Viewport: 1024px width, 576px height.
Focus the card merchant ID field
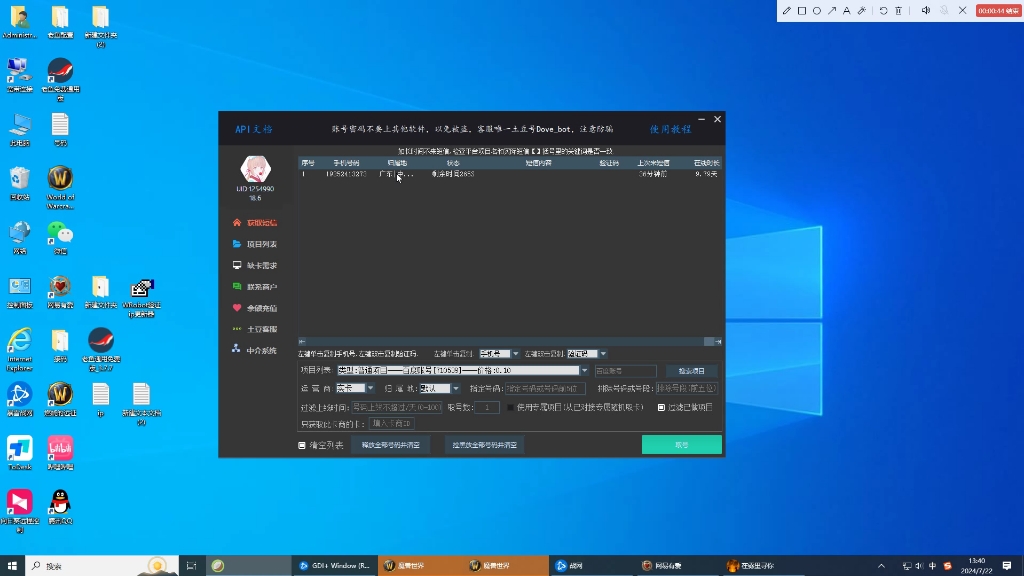(x=391, y=424)
